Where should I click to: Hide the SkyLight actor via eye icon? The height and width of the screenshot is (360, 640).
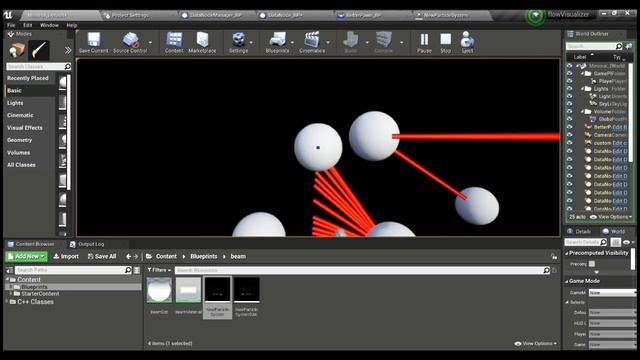tap(569, 104)
